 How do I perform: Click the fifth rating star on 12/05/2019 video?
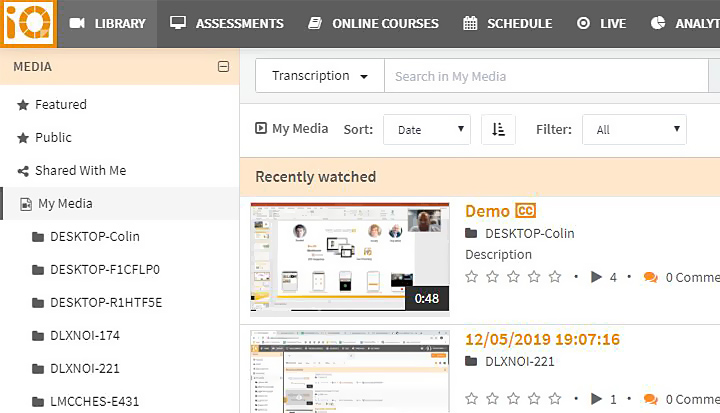coord(555,399)
